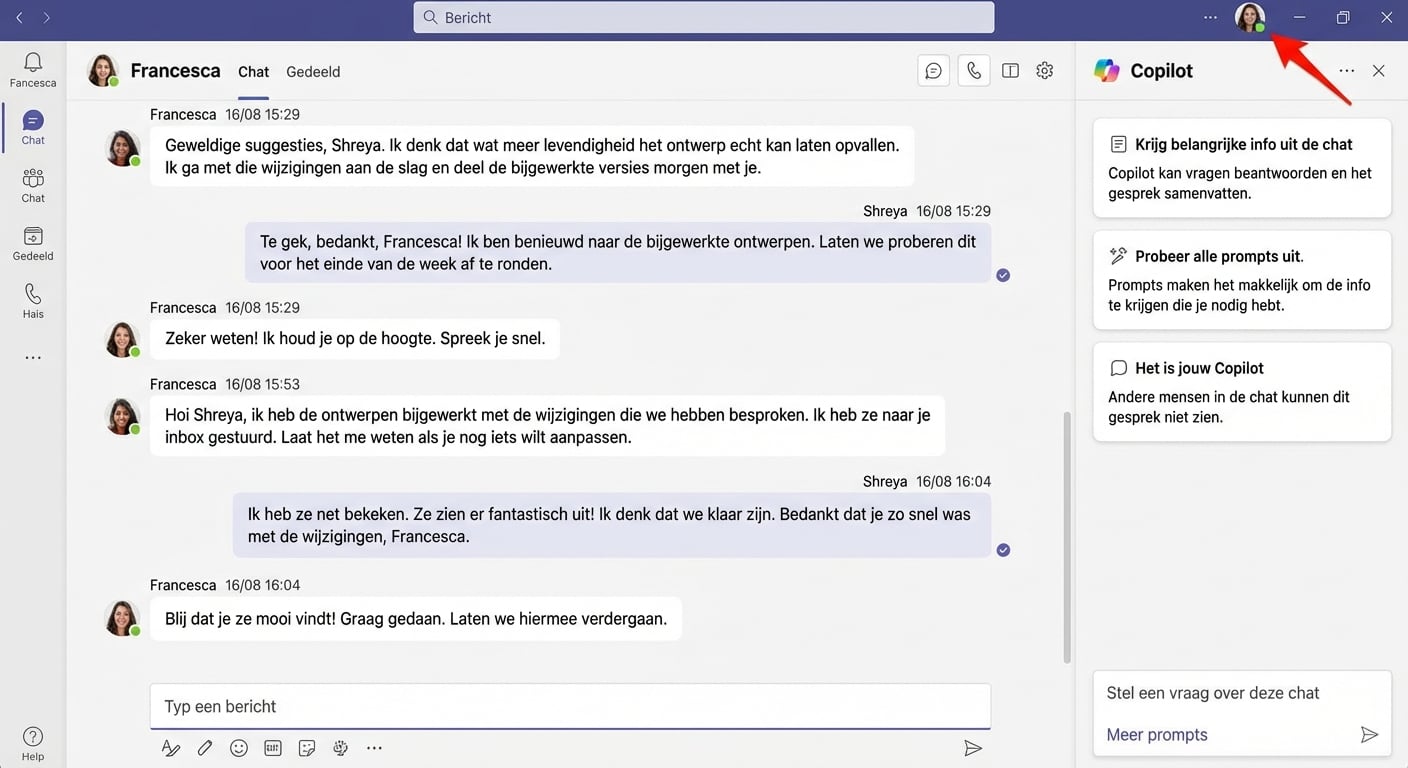Start a video call with Francesca
The height and width of the screenshot is (768, 1408).
[x=973, y=70]
